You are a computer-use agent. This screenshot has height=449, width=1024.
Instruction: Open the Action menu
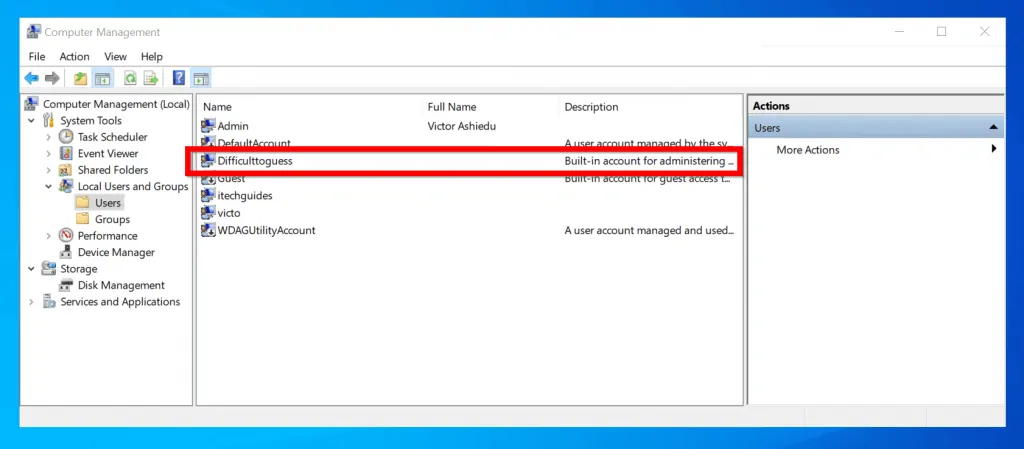point(74,57)
